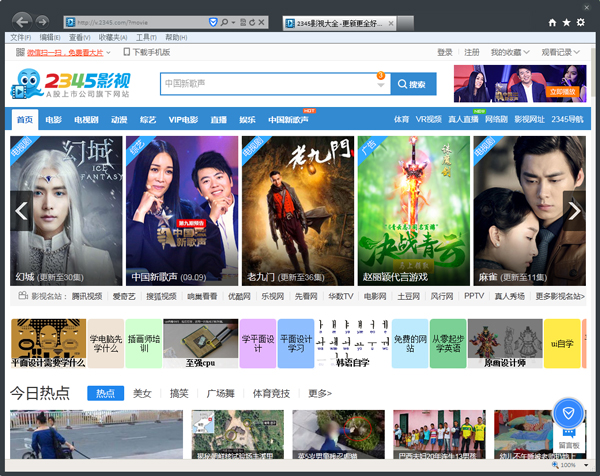Viewport: 600px width, 476px height.
Task: Open the 麻雀 poster thumbnail
Action: [x=530, y=211]
